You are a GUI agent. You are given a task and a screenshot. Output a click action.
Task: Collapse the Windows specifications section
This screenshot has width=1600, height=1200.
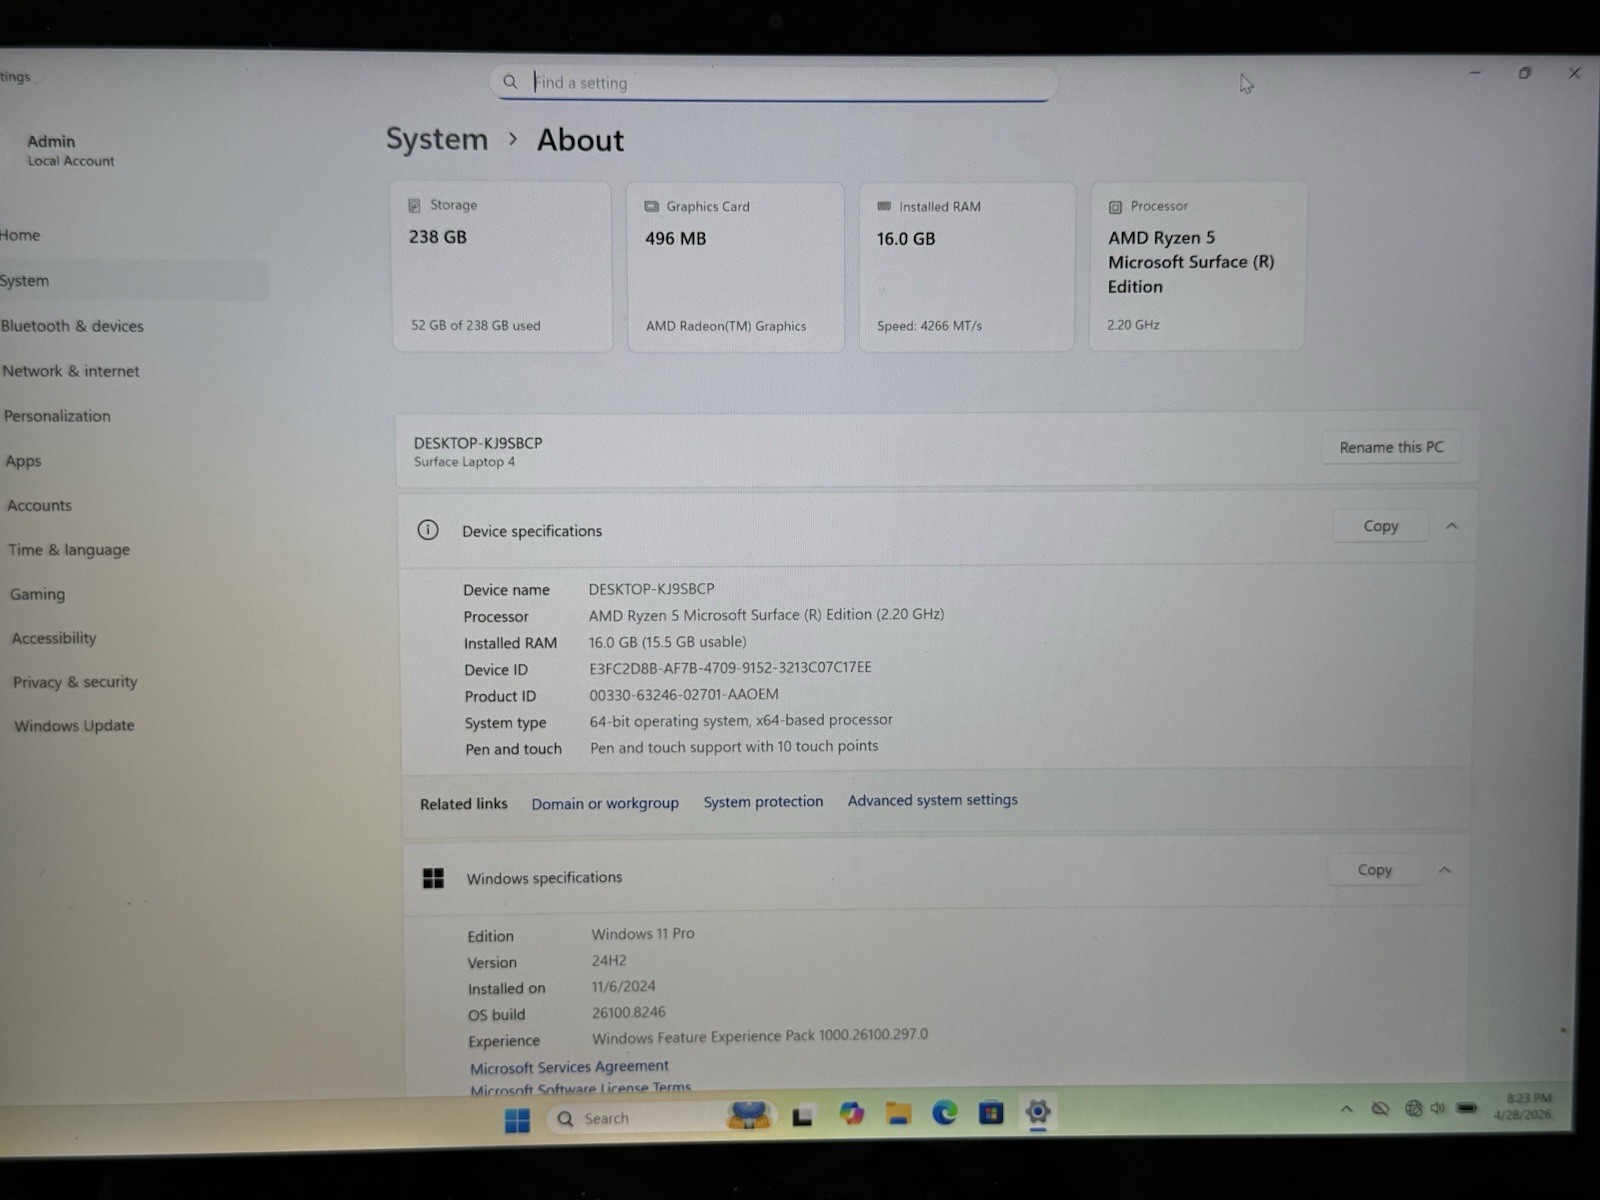click(1444, 870)
